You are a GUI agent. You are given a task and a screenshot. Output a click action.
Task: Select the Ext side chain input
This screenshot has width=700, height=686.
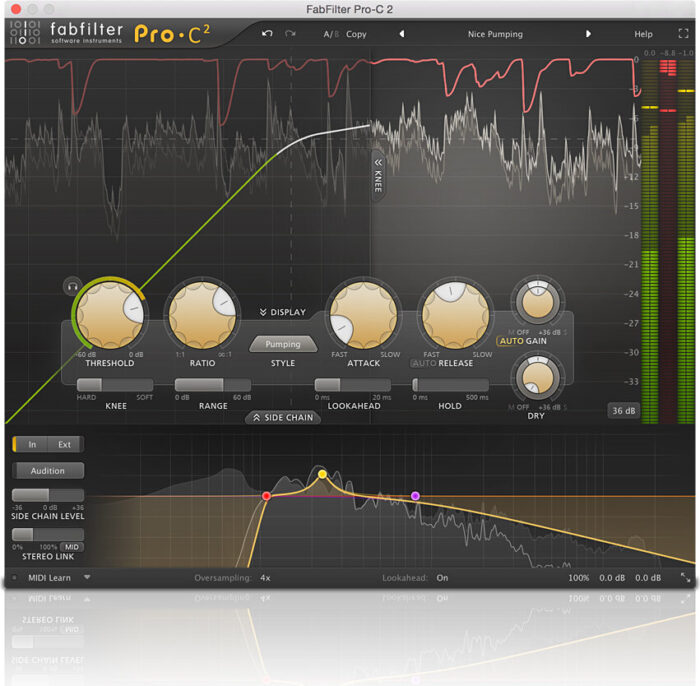tap(64, 445)
